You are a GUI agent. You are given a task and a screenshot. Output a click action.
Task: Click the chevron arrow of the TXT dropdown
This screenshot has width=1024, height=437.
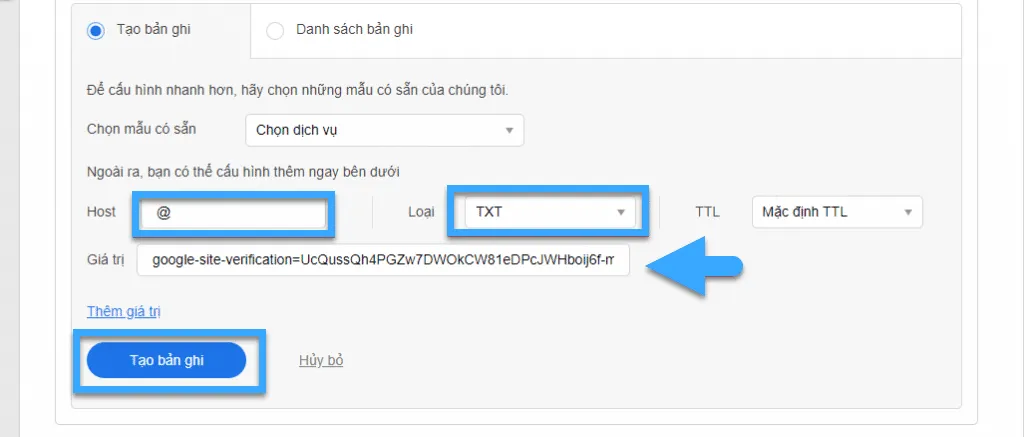coord(620,212)
